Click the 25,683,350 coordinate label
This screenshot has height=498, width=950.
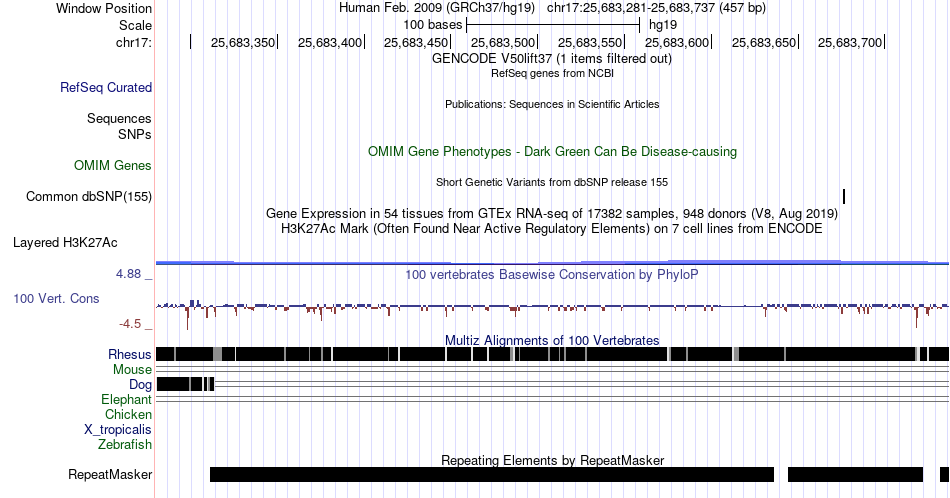242,42
